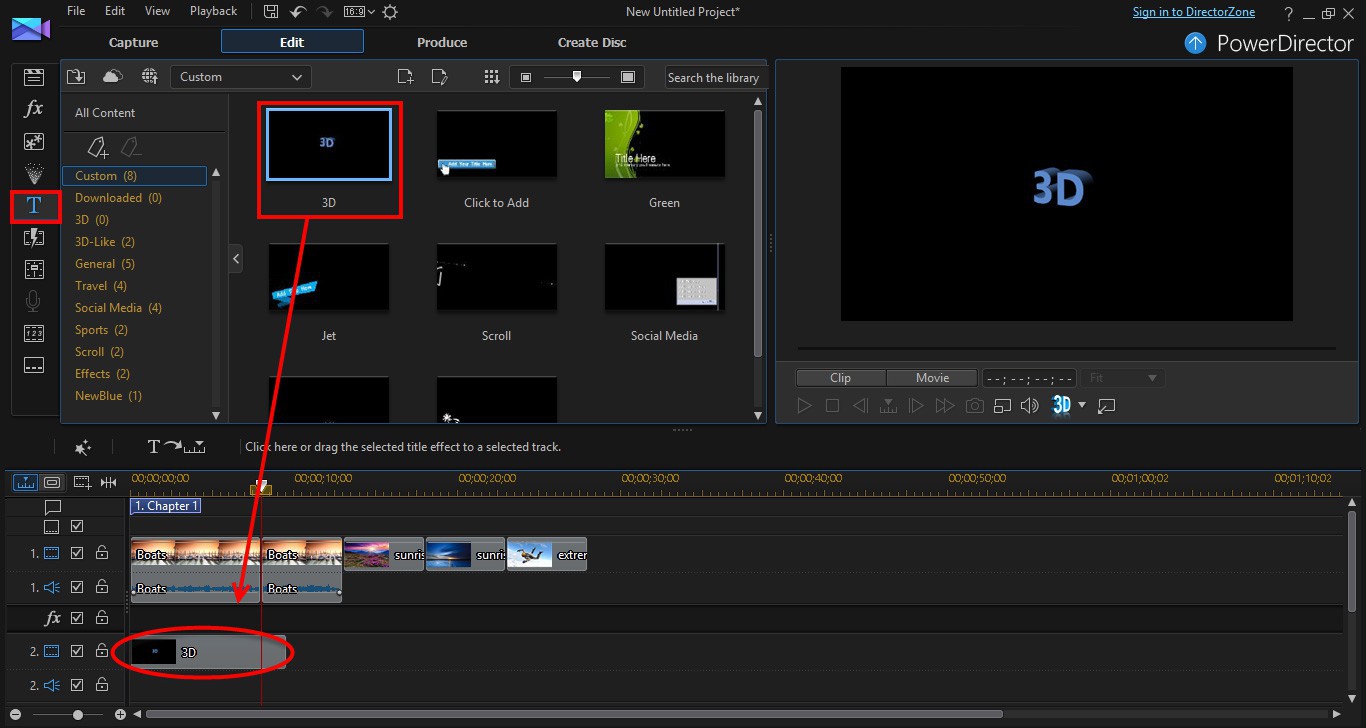The width and height of the screenshot is (1366, 728).
Task: Play the preview
Action: pos(804,406)
